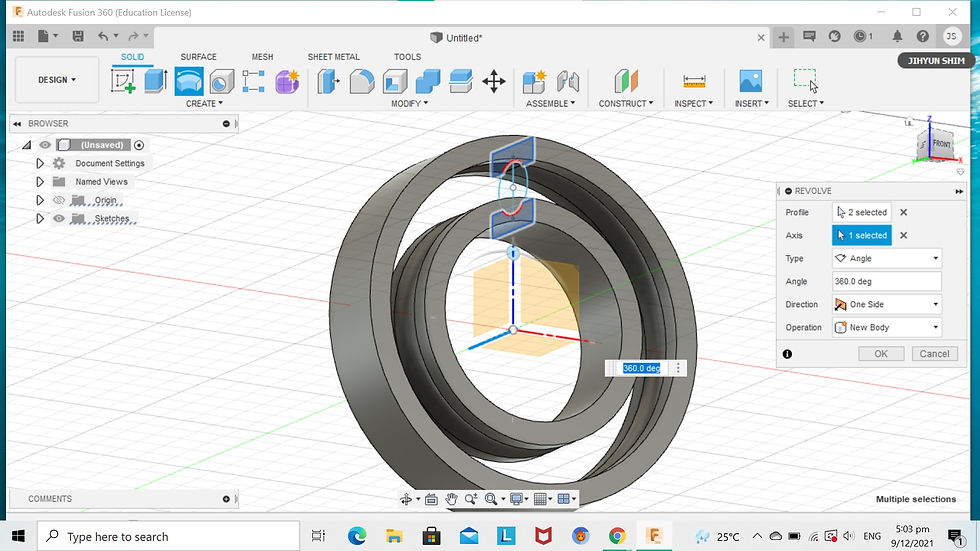The image size is (980, 551).
Task: Open the DESIGN workspace dropdown
Action: (x=57, y=80)
